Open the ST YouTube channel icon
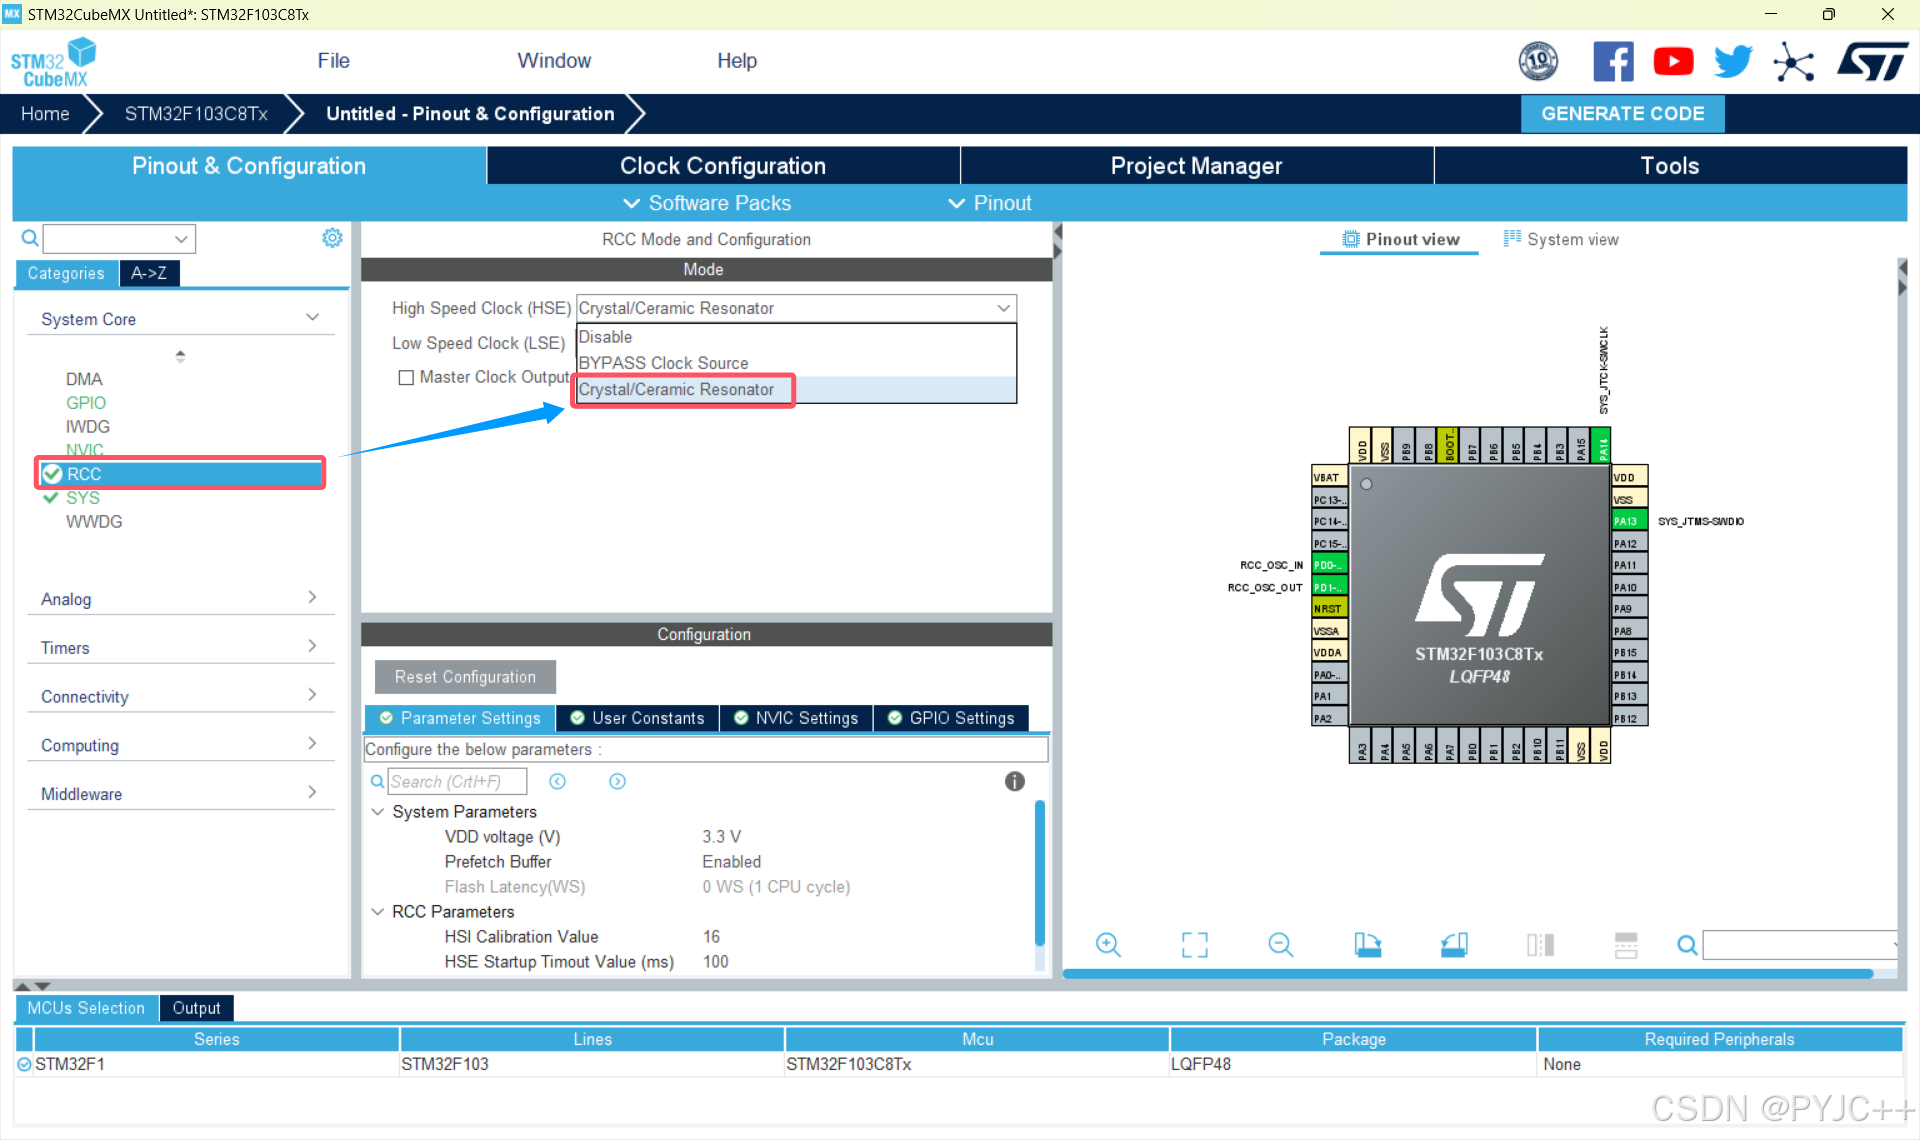The image size is (1920, 1140). pos(1673,62)
